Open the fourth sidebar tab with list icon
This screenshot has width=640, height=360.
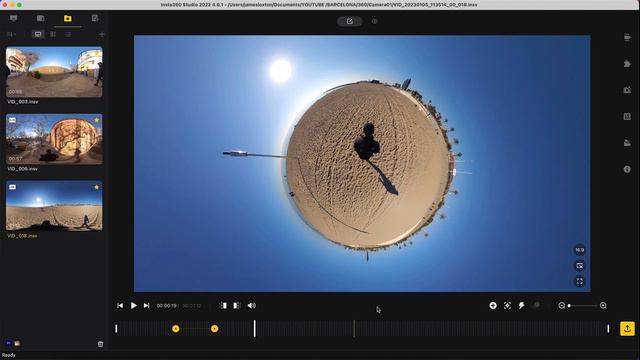(x=95, y=18)
